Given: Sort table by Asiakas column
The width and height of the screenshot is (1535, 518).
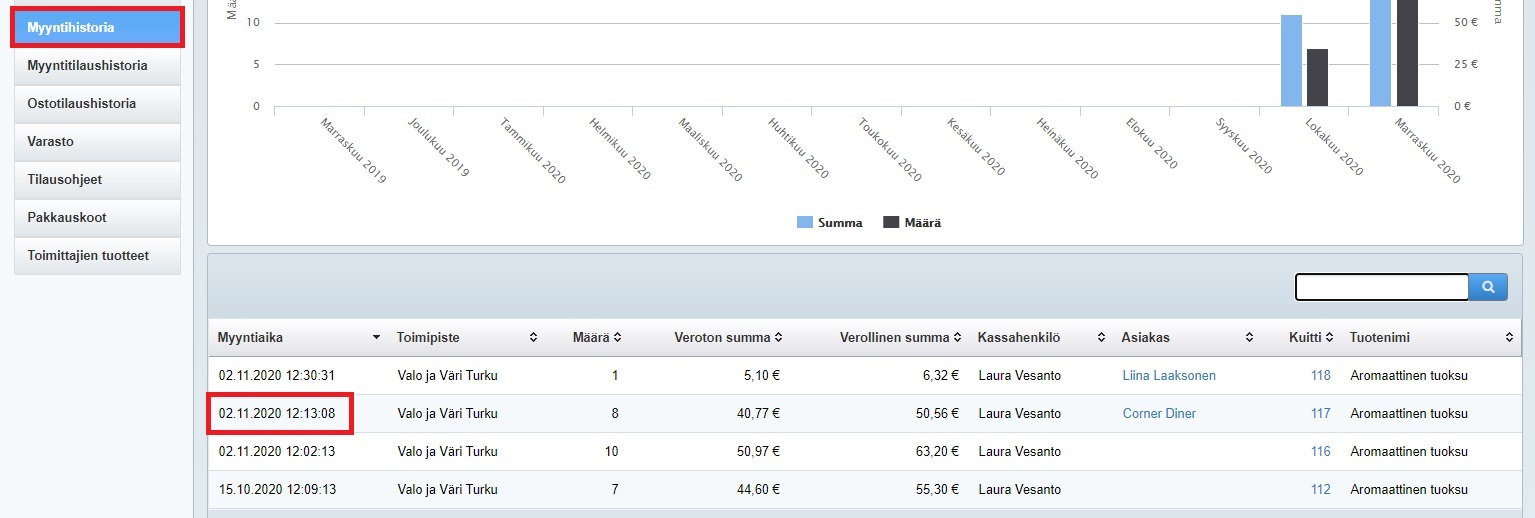Looking at the screenshot, I should [x=1249, y=338].
